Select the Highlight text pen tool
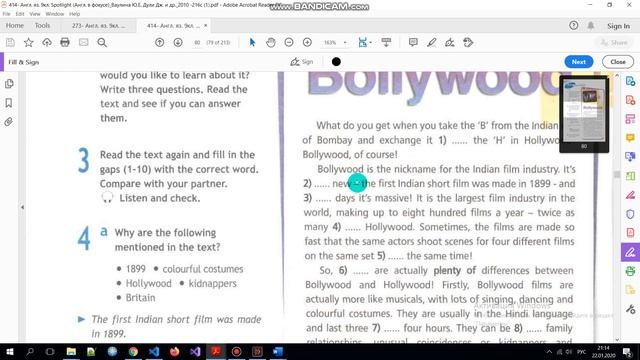The image size is (640, 360). coord(431,42)
